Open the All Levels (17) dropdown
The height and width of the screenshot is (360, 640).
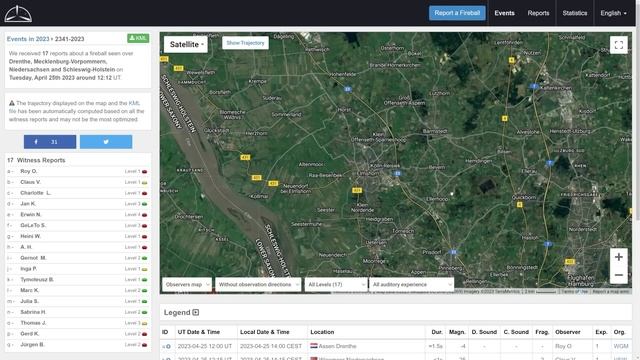point(336,284)
